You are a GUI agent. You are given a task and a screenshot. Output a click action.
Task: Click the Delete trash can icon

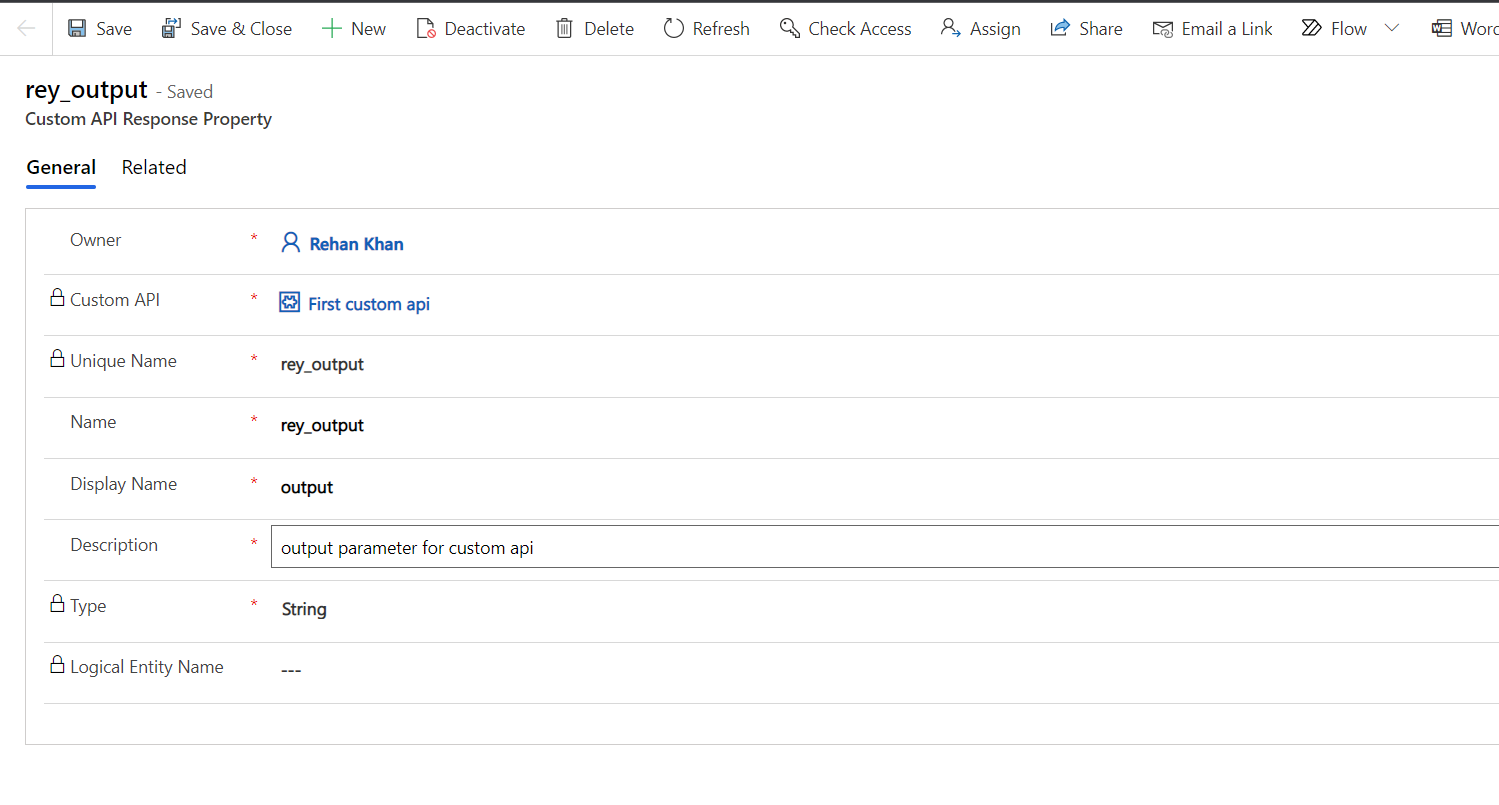click(x=565, y=29)
